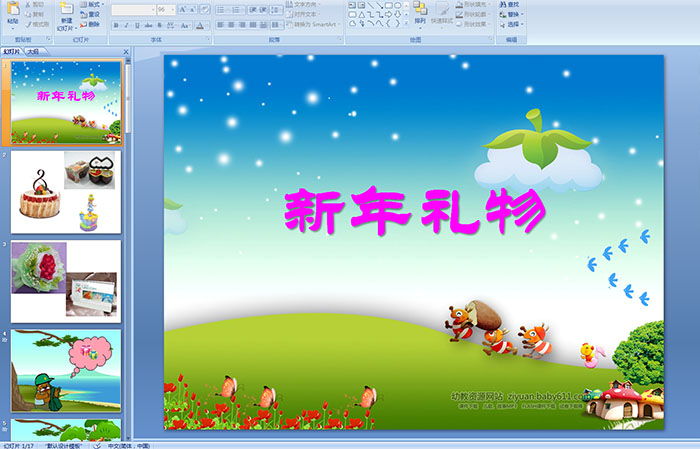
Task: Open the font name combo box
Action: [x=133, y=10]
